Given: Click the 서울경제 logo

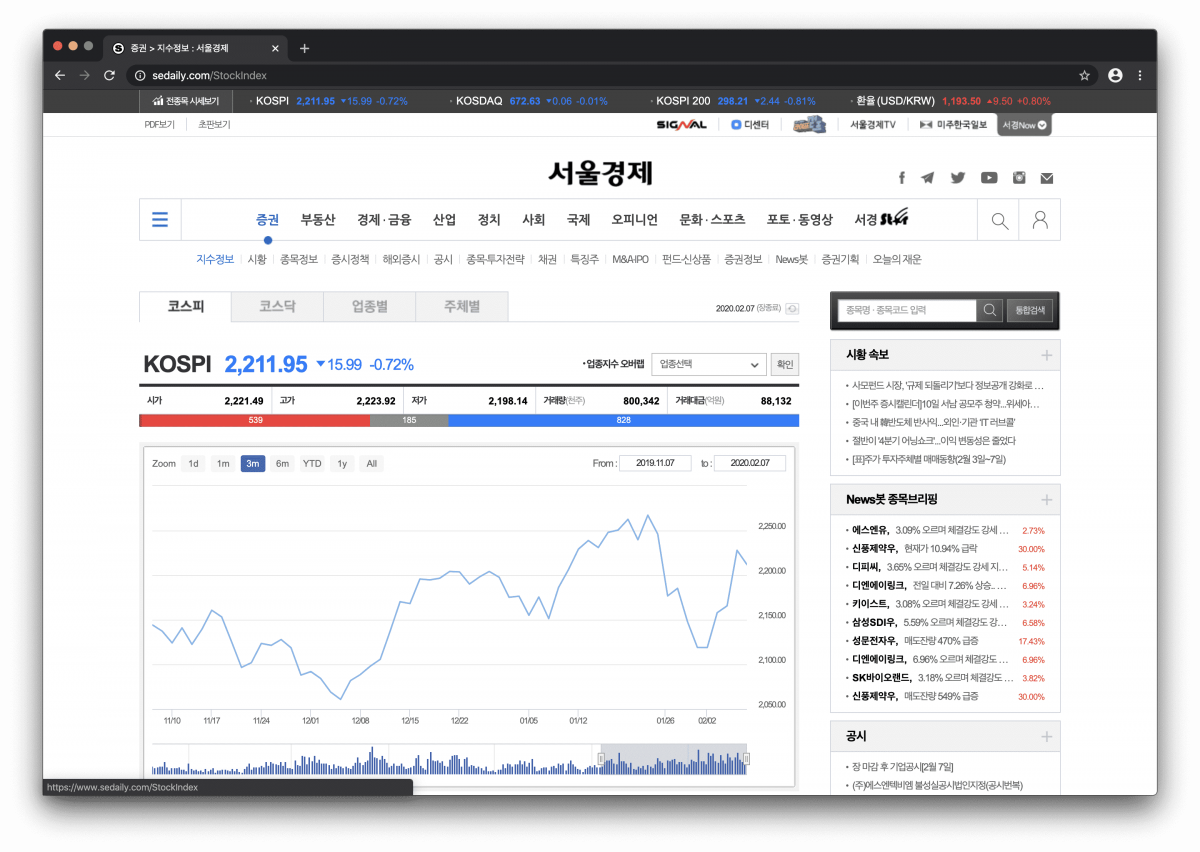Looking at the screenshot, I should click(600, 173).
